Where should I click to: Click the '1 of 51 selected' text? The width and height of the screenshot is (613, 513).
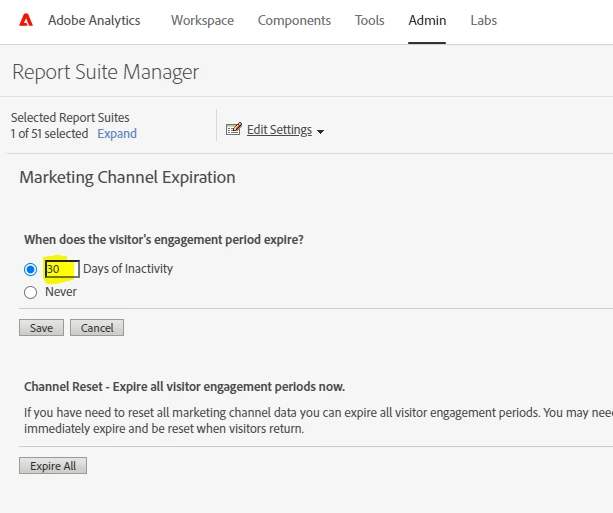coord(50,134)
